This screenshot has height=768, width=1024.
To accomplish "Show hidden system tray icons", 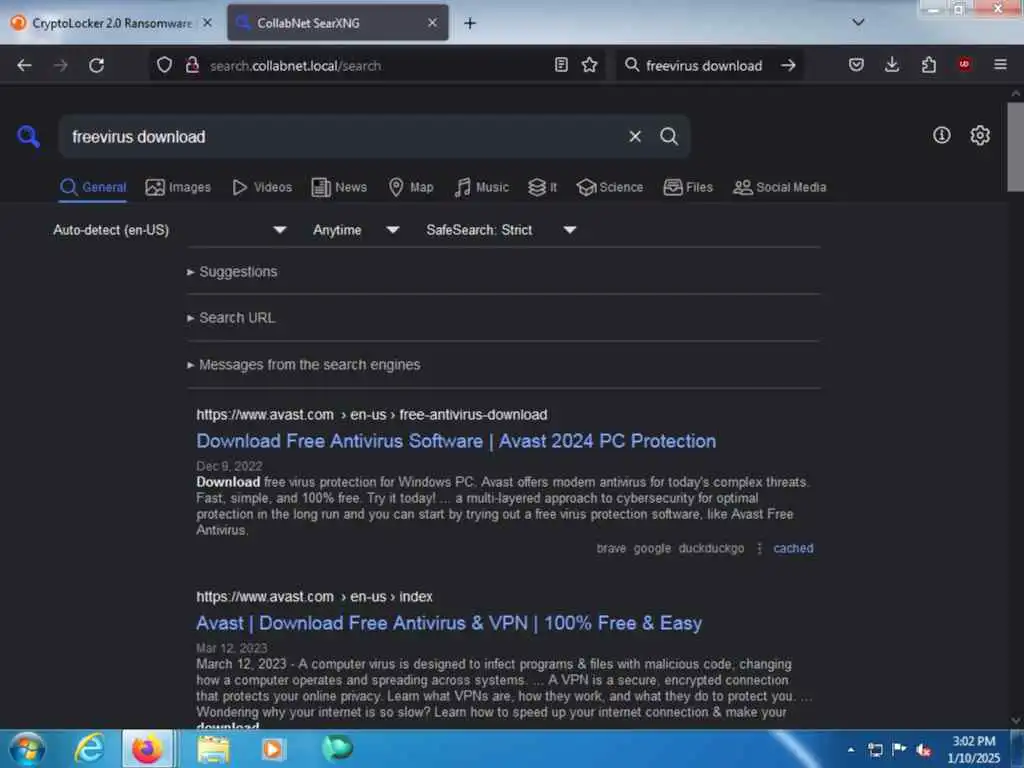I will pyautogui.click(x=850, y=750).
